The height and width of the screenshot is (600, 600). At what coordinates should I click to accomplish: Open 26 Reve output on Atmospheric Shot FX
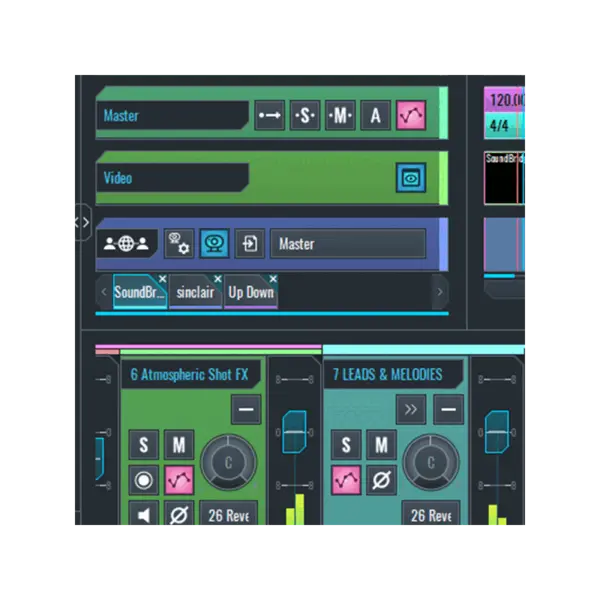(x=228, y=514)
